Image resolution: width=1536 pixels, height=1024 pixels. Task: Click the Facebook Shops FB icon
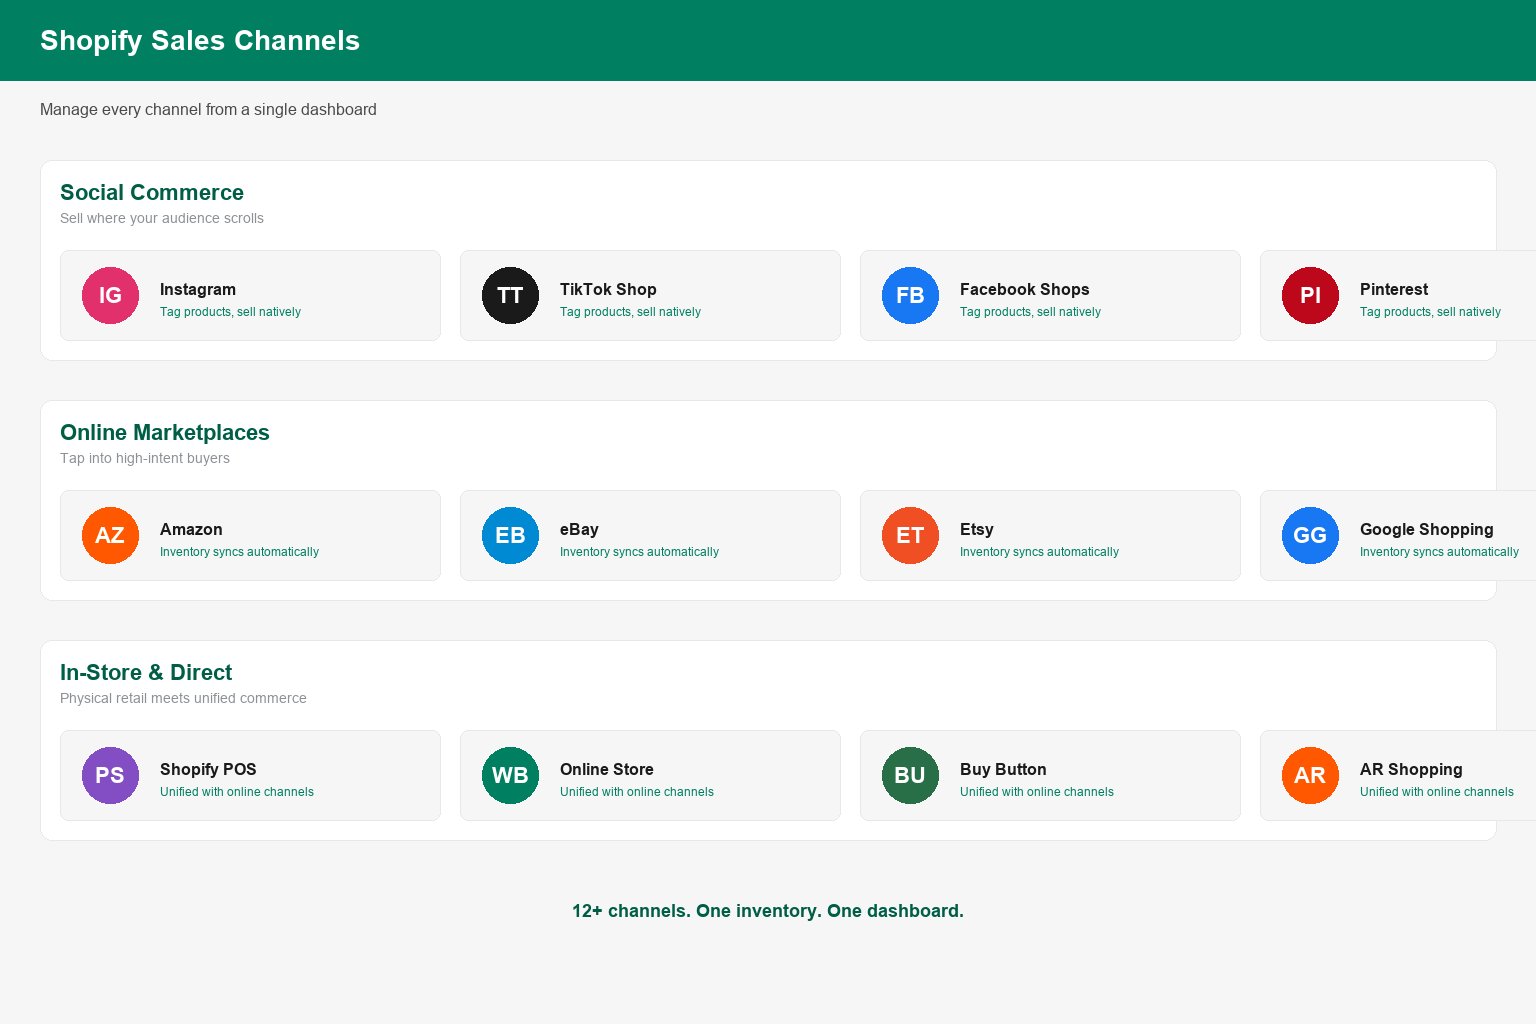point(910,295)
